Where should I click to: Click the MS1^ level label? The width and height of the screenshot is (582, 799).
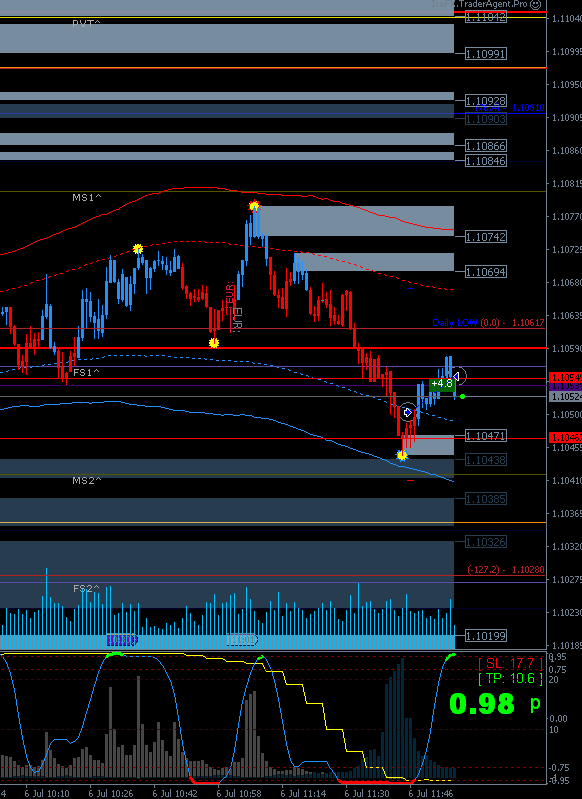(x=87, y=197)
